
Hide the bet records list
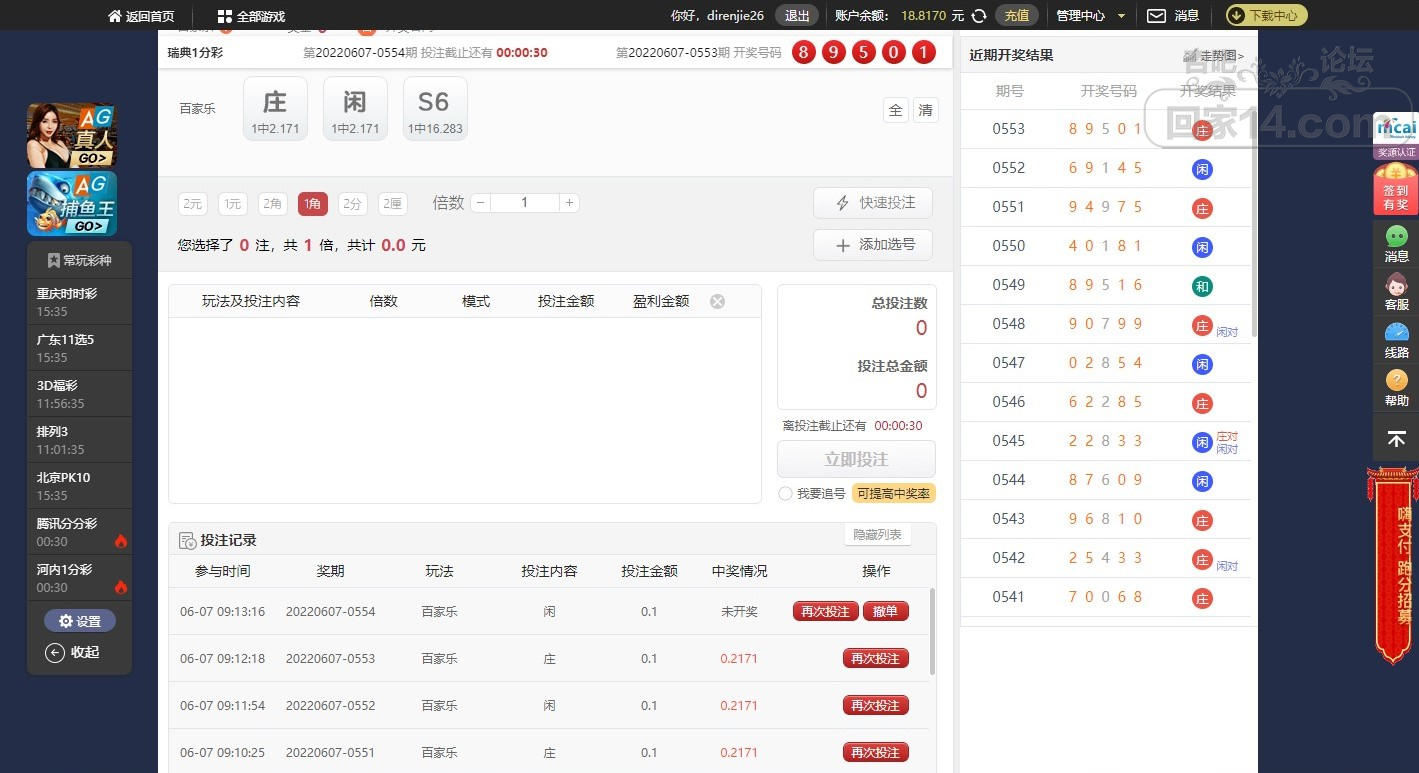coord(877,535)
